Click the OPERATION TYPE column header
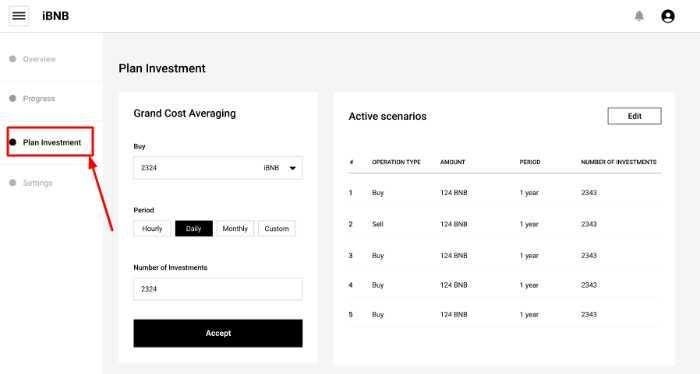Image resolution: width=700 pixels, height=374 pixels. pos(396,162)
